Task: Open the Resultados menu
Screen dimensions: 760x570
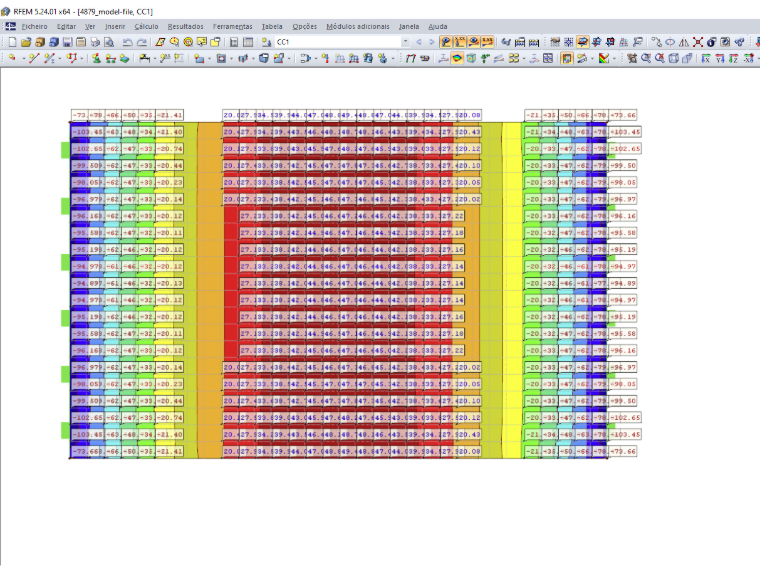Action: [x=186, y=27]
